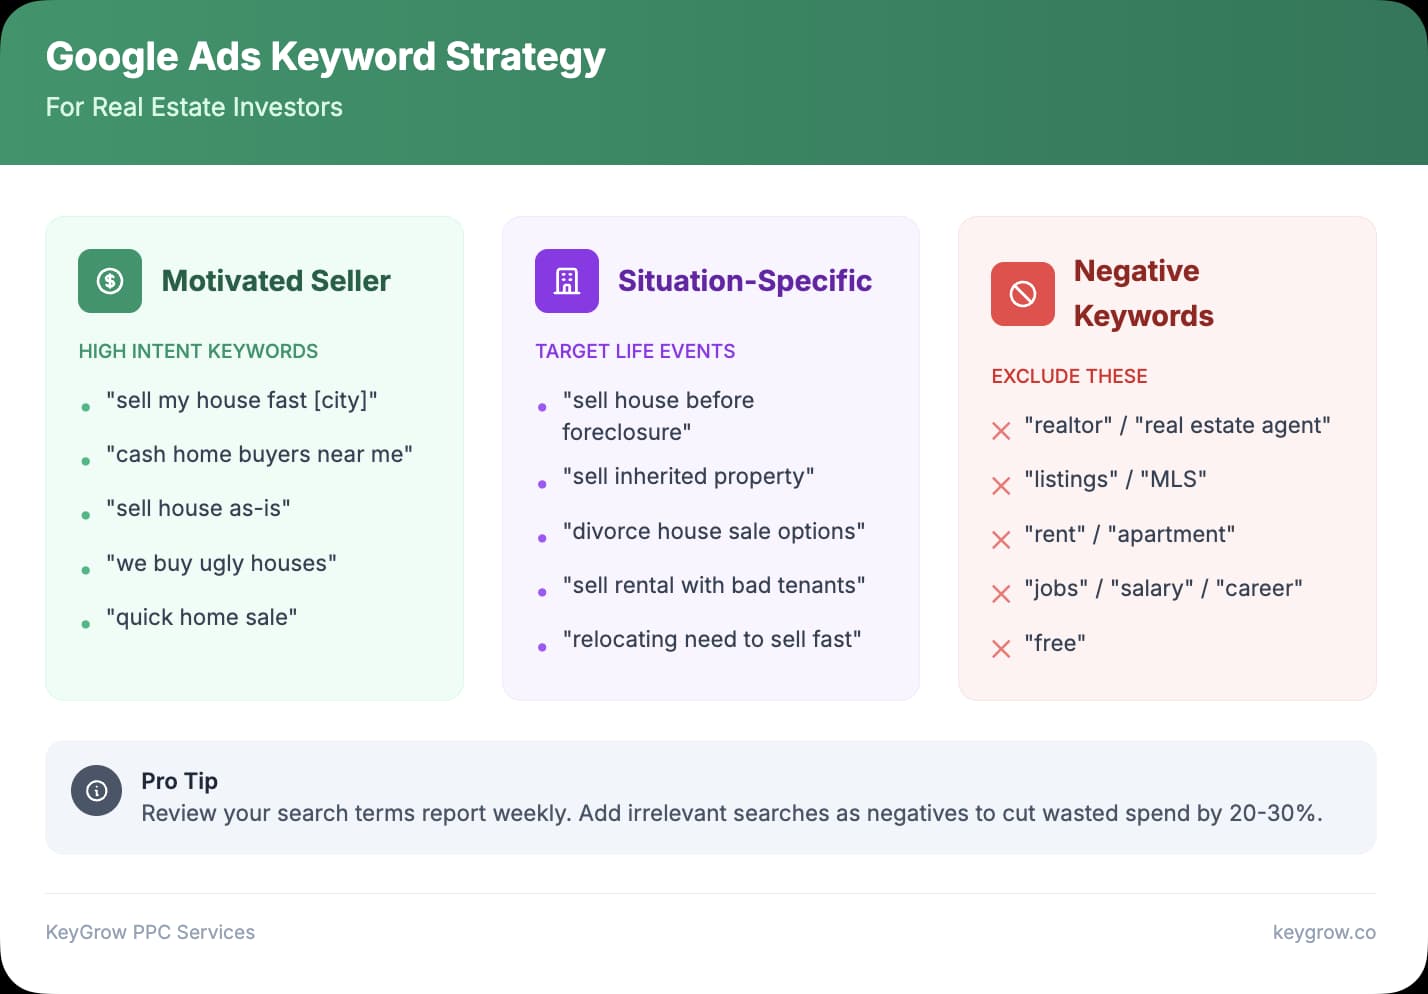Click the KeyGrow PPC Services footer label
This screenshot has height=994, width=1428.
click(151, 932)
